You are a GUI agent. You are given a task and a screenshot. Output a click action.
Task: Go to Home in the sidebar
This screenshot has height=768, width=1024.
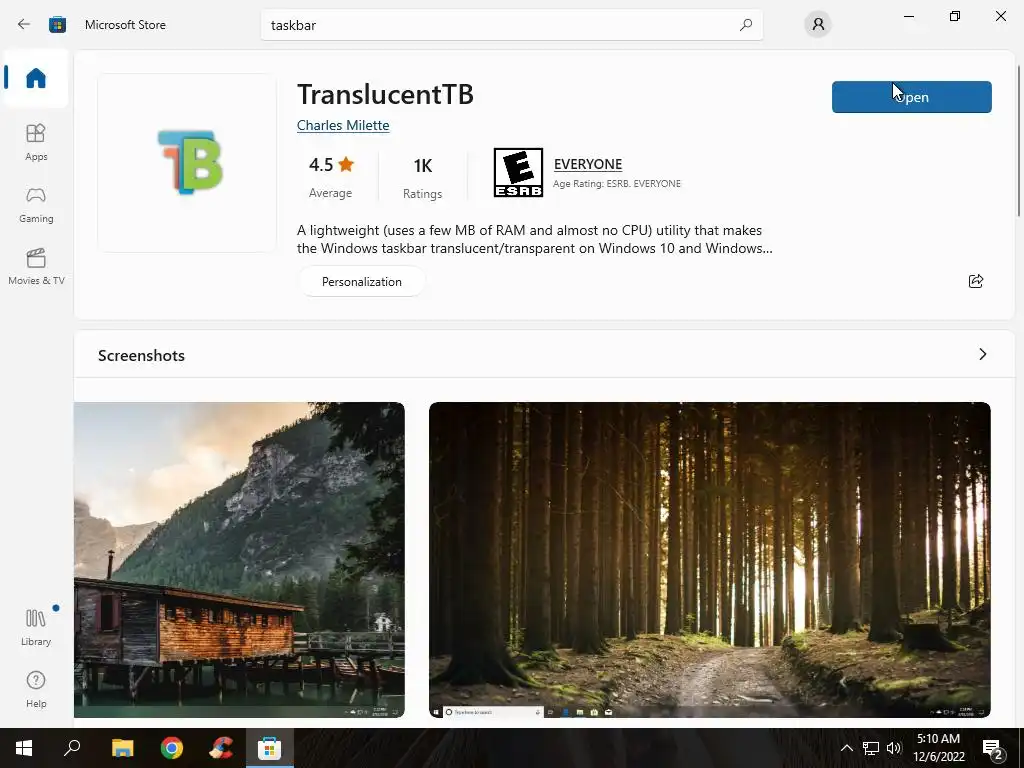(36, 78)
